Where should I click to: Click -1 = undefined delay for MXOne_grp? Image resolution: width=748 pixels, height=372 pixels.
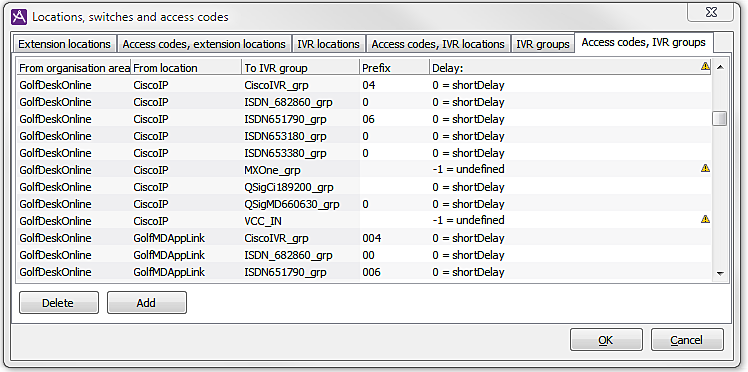click(x=468, y=169)
